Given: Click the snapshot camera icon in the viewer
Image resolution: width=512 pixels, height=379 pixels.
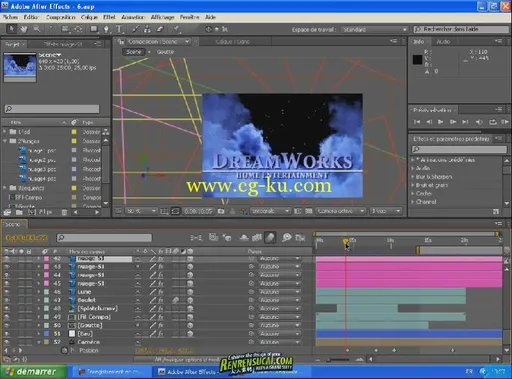Looking at the screenshot, I should pyautogui.click(x=221, y=211).
